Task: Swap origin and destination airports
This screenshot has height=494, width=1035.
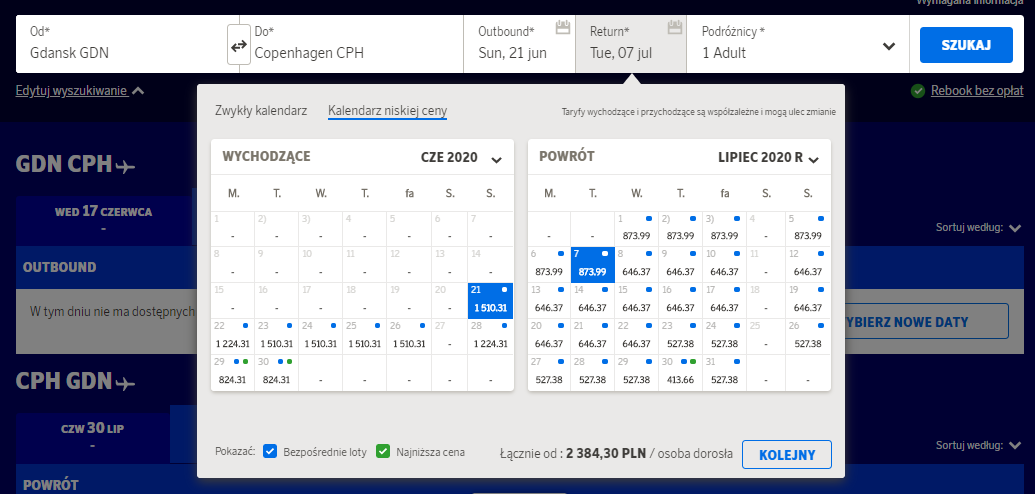Action: pos(238,46)
